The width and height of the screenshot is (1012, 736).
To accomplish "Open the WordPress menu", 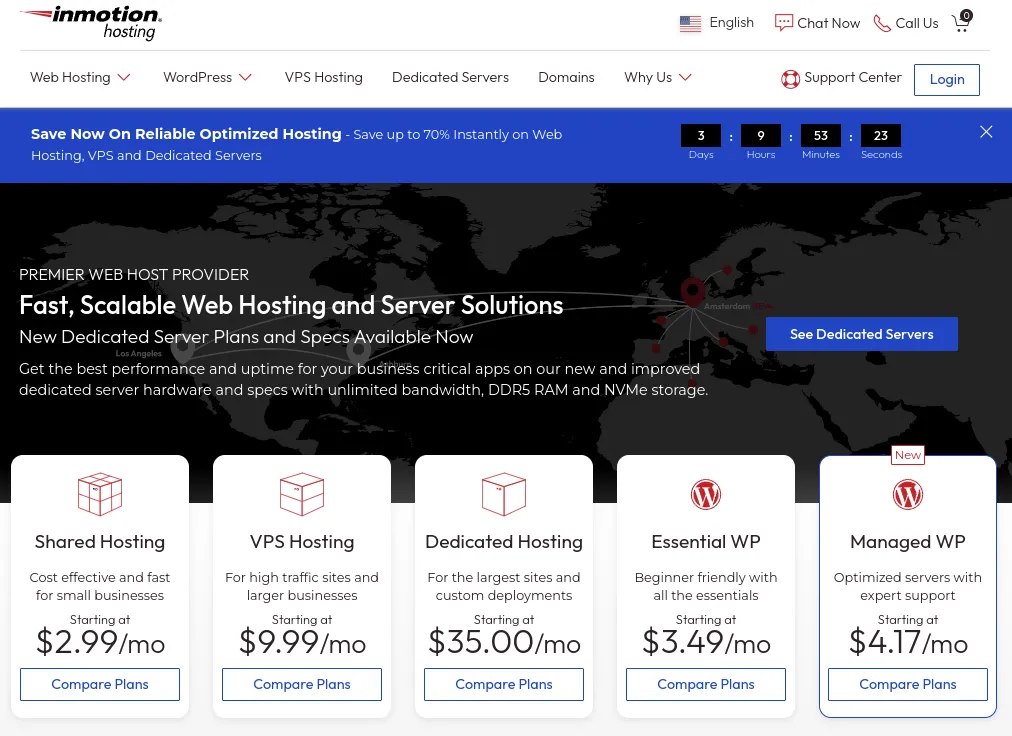I will (197, 77).
